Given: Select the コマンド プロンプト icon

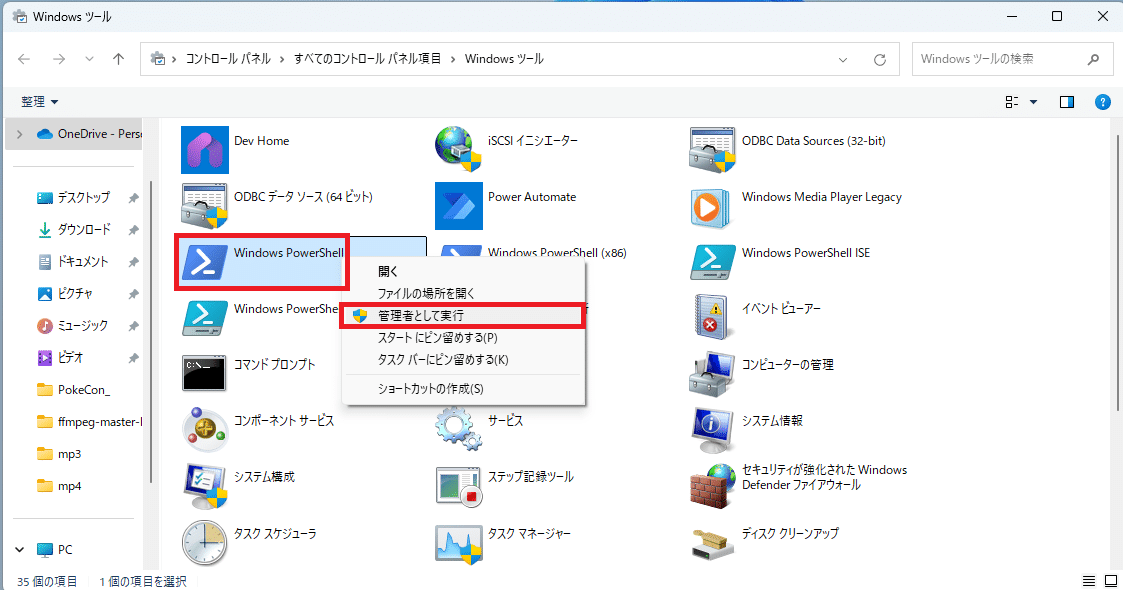Looking at the screenshot, I should click(204, 373).
